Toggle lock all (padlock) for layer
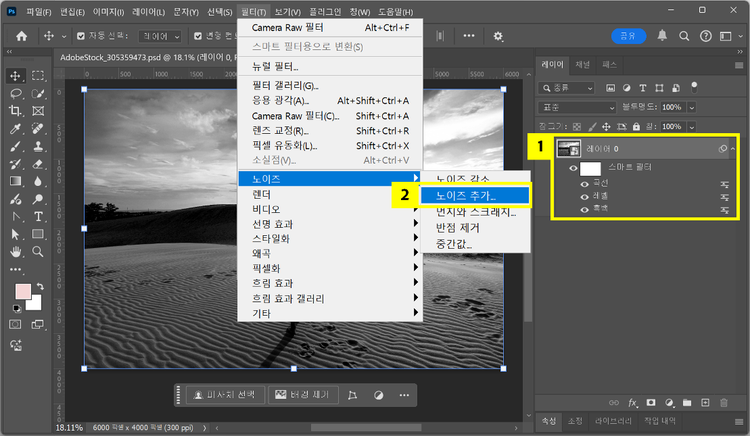The width and height of the screenshot is (750, 436). click(x=636, y=127)
